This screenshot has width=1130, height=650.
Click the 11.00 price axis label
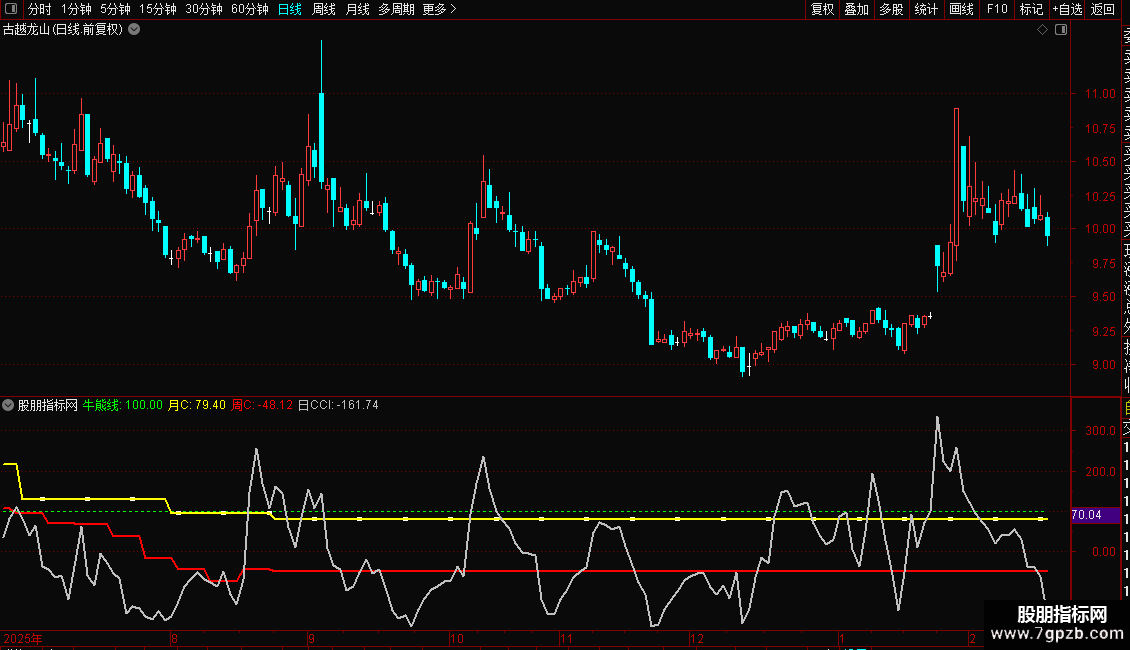[1100, 94]
